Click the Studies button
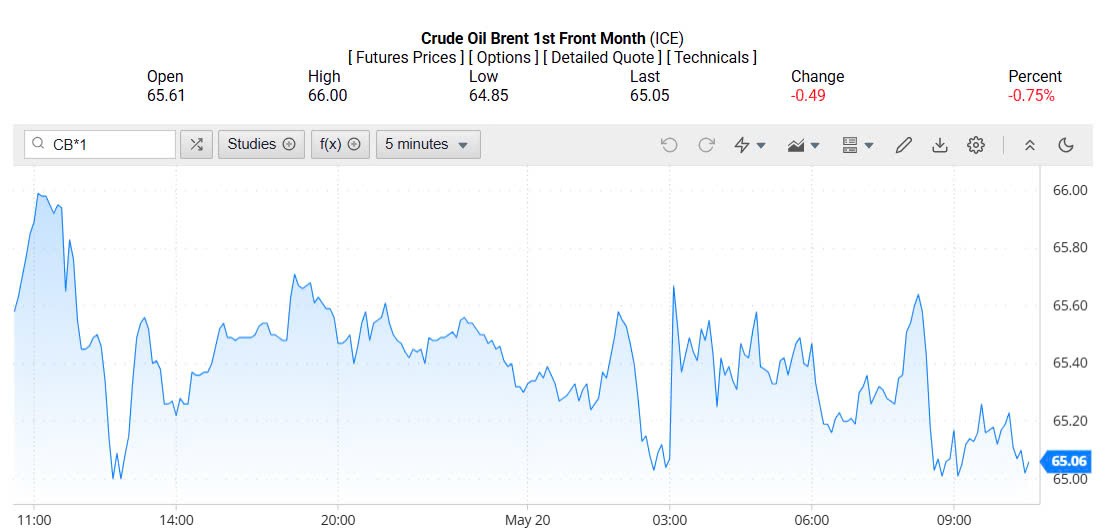The height and width of the screenshot is (529, 1105). [261, 144]
